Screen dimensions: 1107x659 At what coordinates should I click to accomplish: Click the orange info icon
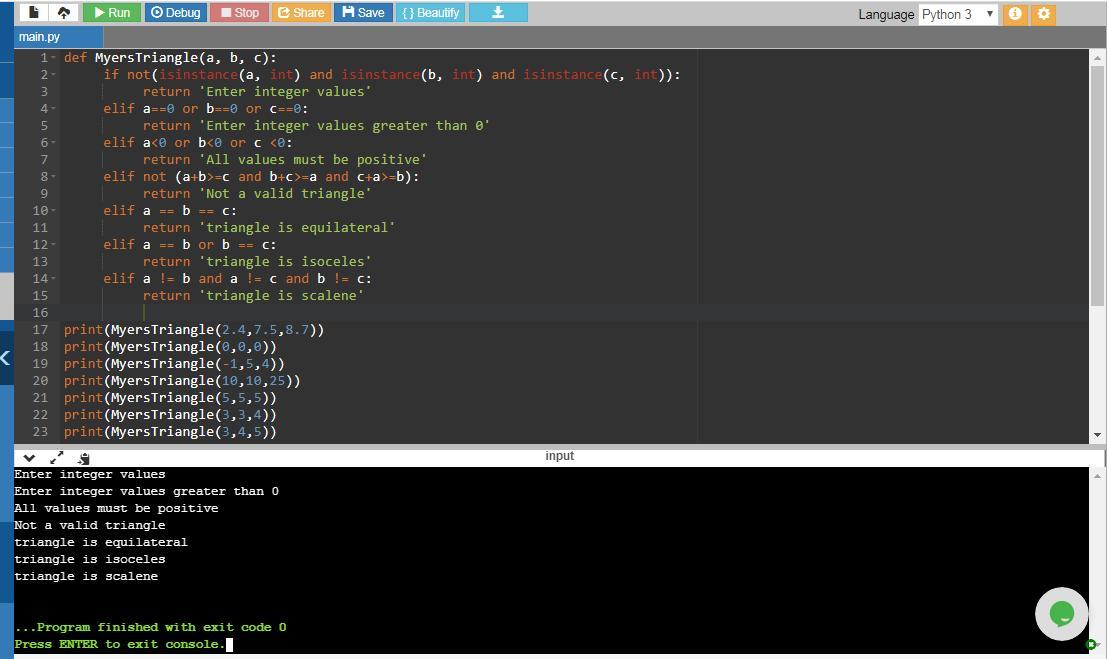point(1015,14)
